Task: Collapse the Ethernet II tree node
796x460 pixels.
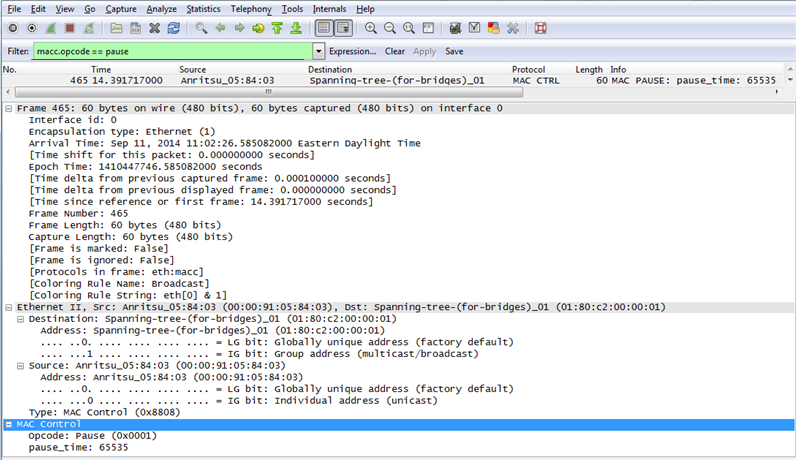Action: click(10, 308)
